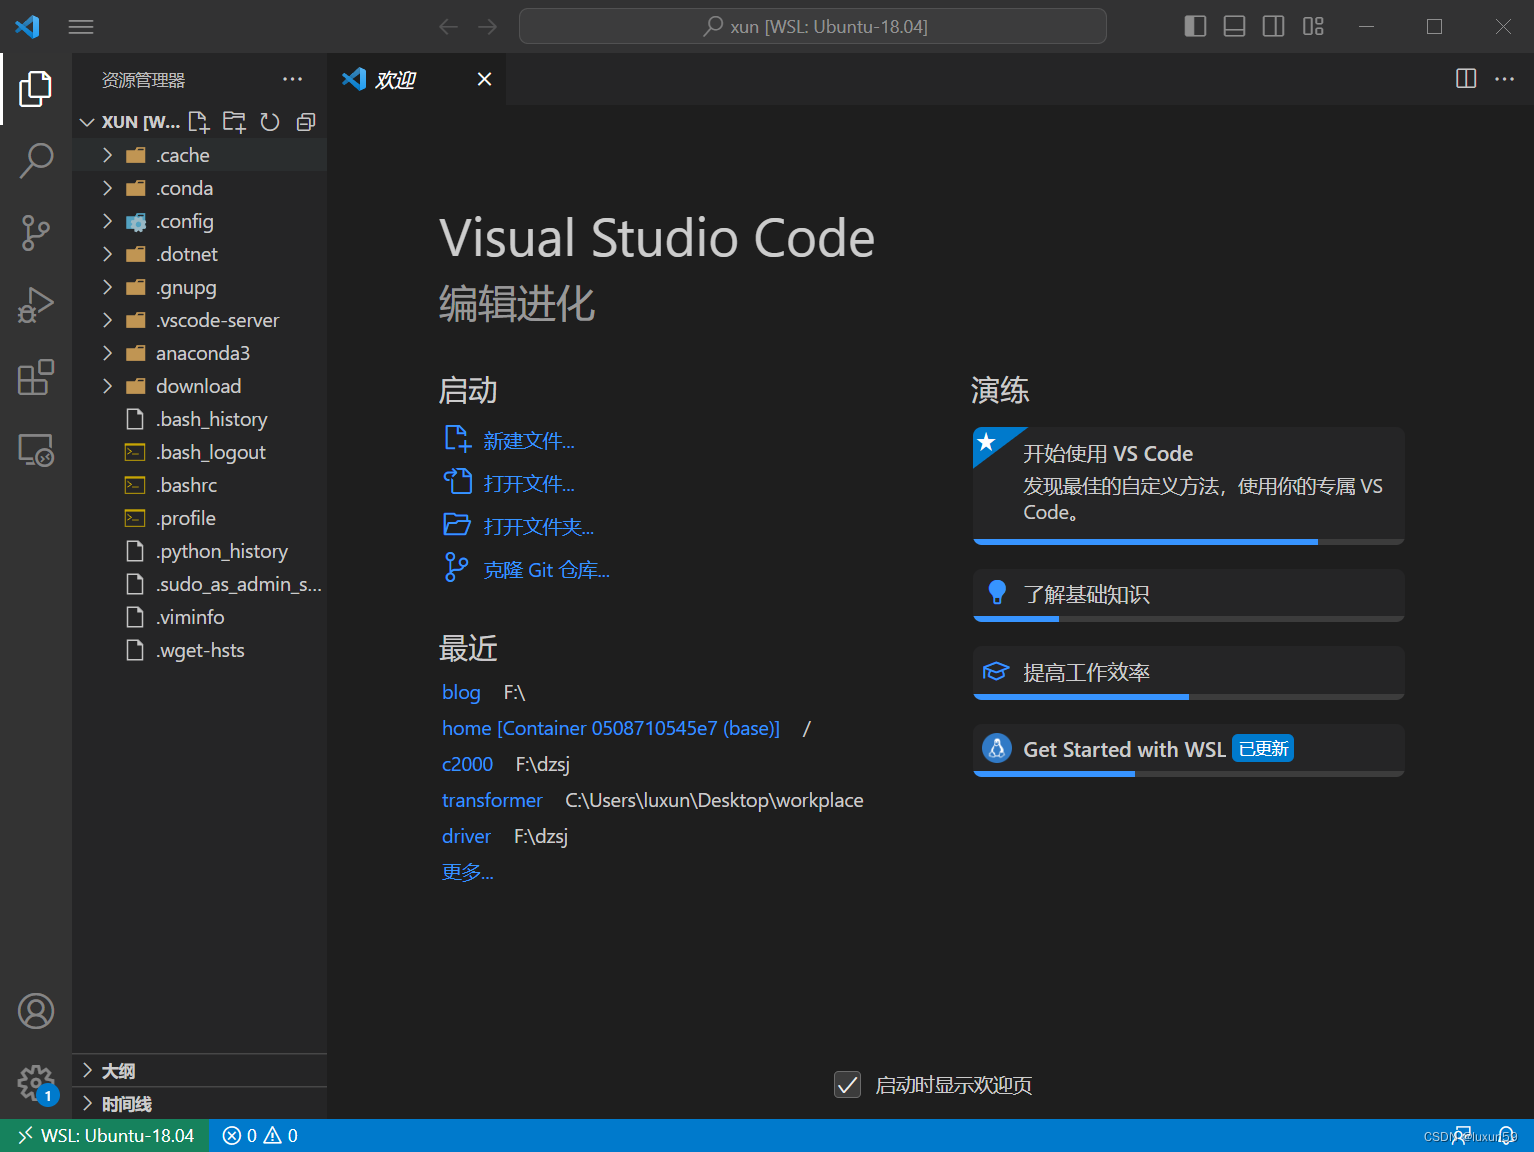This screenshot has width=1534, height=1152.
Task: Click the Accounts icon near bottom left
Action: [x=36, y=1011]
